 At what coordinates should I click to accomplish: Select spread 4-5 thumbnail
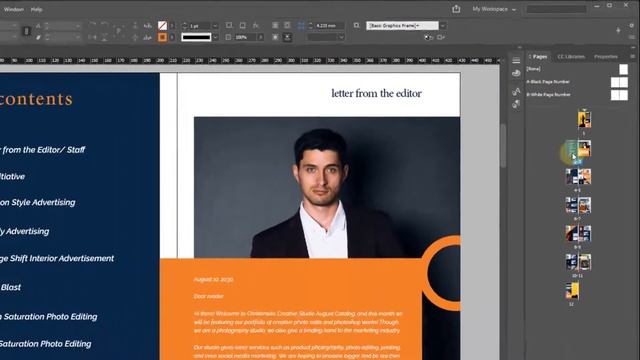pyautogui.click(x=578, y=177)
